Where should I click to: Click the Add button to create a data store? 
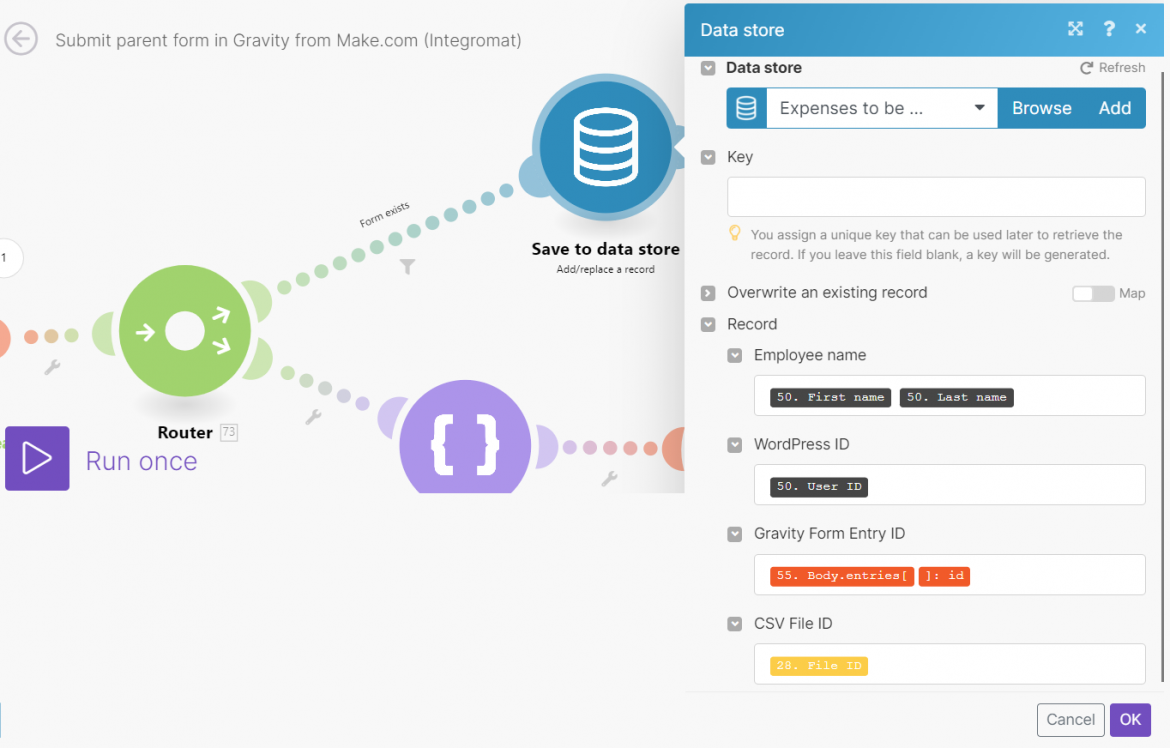tap(1115, 108)
